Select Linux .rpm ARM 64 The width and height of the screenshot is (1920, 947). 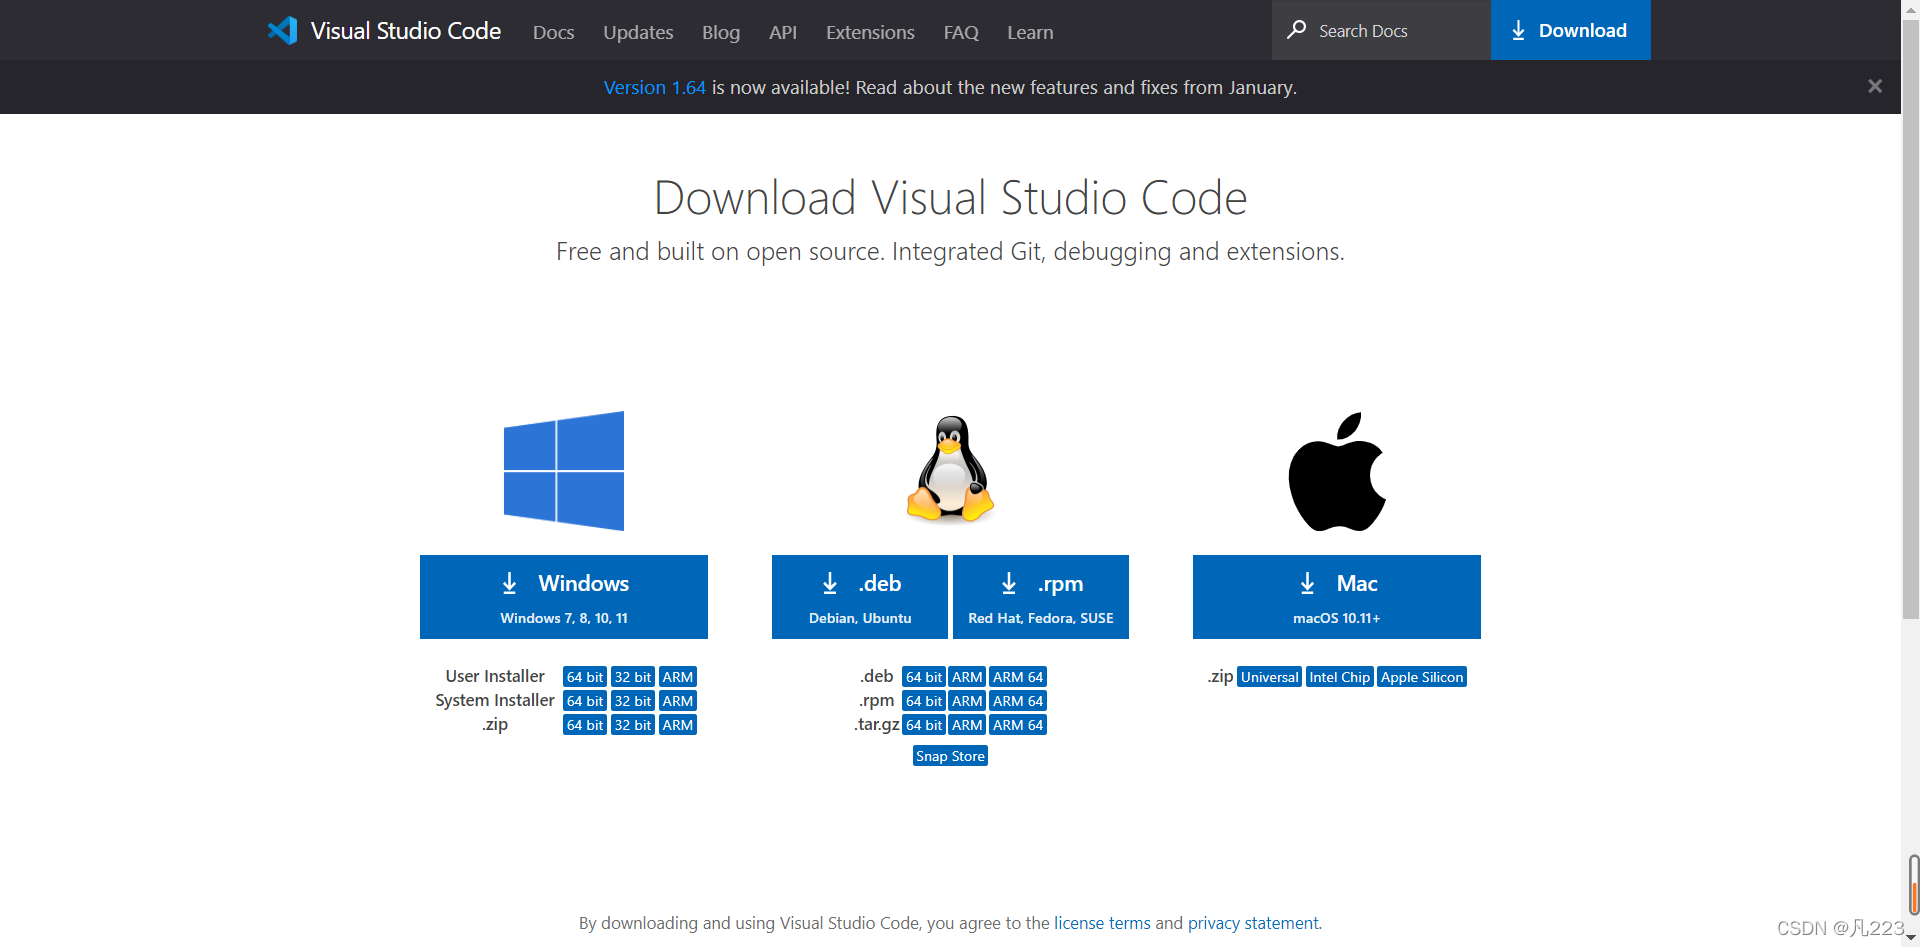(1018, 701)
